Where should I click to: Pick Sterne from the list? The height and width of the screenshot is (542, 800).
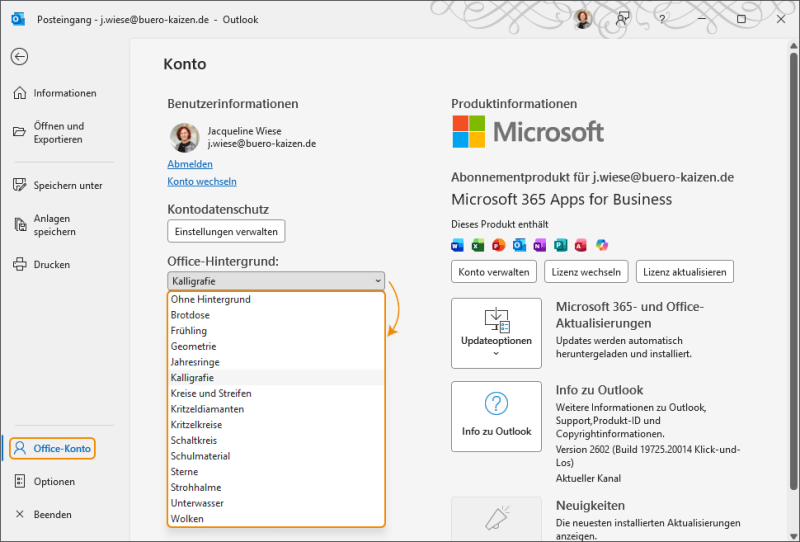tap(276, 472)
